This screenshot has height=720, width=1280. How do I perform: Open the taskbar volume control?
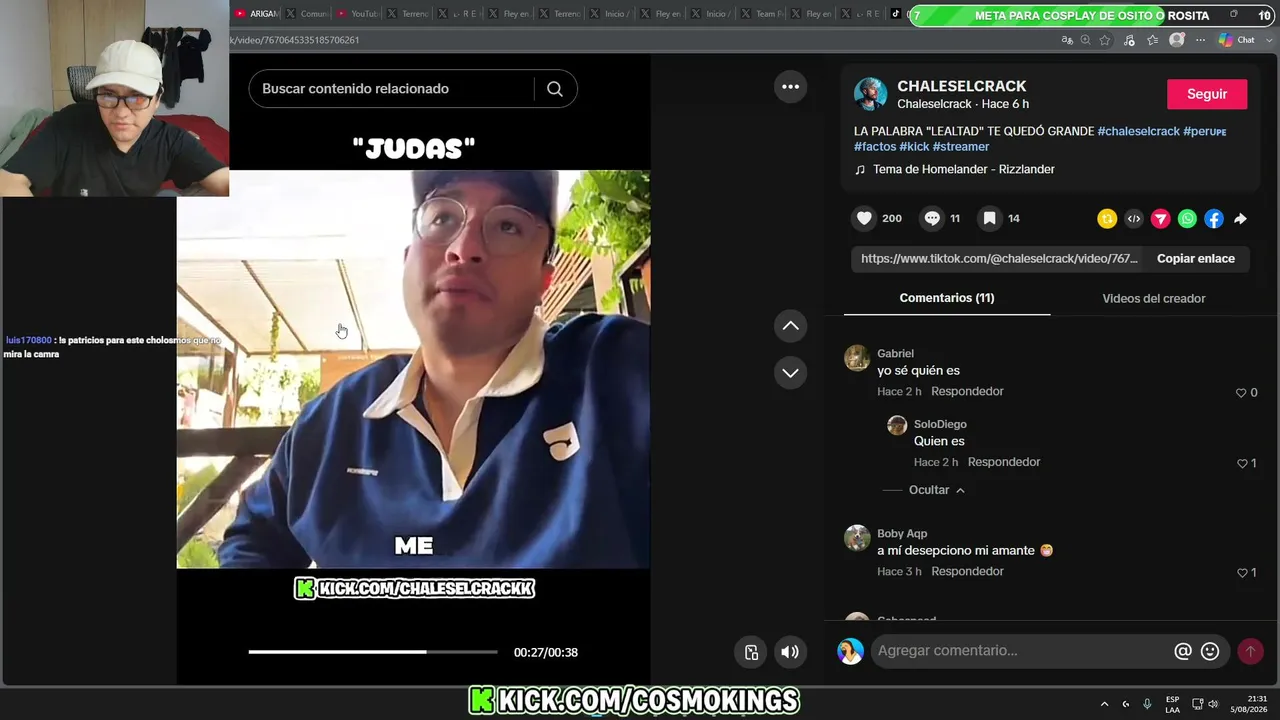click(x=1214, y=704)
